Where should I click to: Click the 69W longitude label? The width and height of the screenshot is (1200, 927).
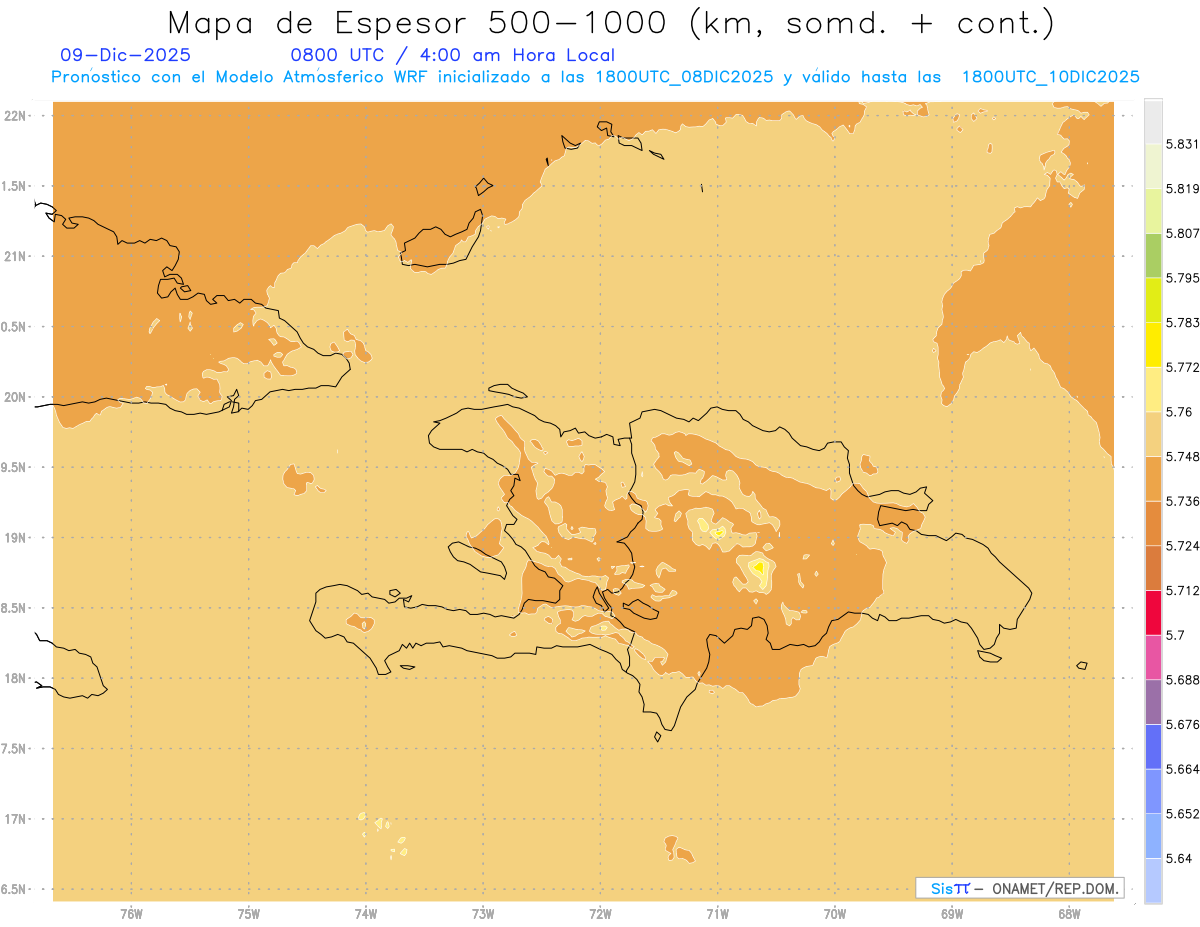952,913
